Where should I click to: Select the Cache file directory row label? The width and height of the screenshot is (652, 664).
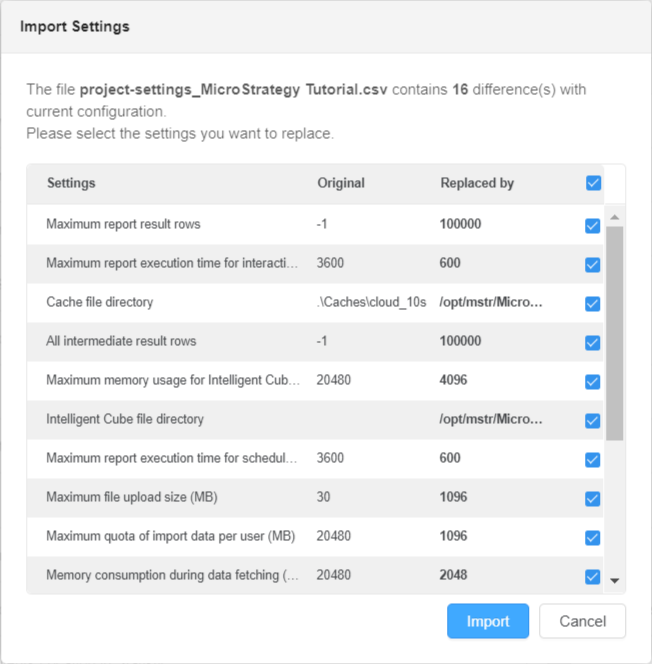pos(100,302)
